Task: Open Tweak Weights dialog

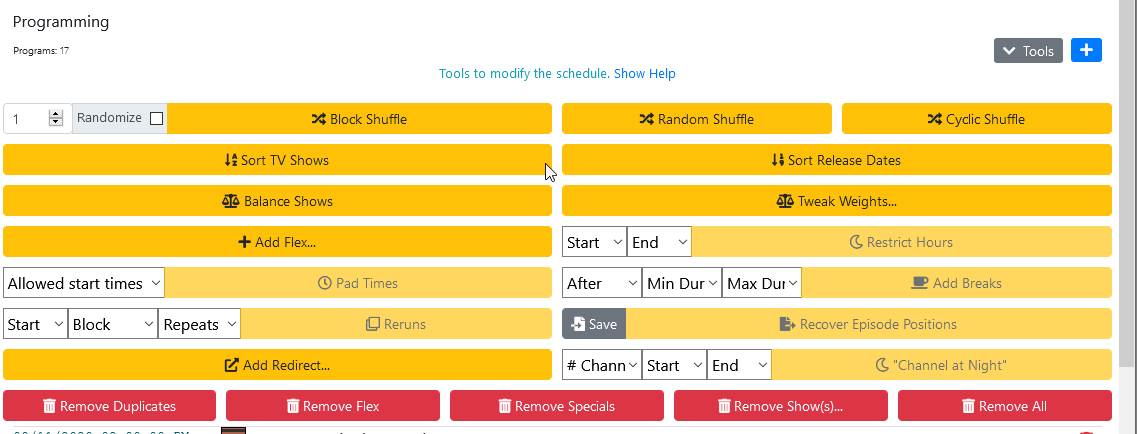Action: click(x=836, y=201)
